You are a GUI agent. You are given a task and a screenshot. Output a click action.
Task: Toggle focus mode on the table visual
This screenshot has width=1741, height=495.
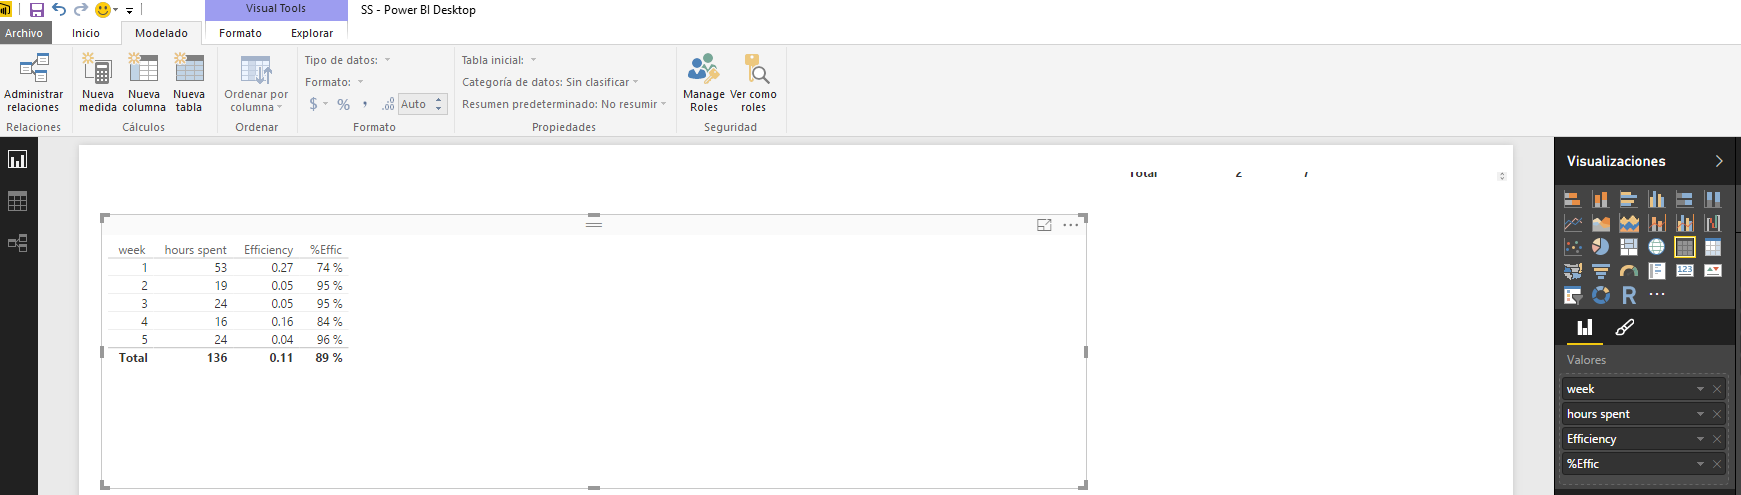(1044, 225)
